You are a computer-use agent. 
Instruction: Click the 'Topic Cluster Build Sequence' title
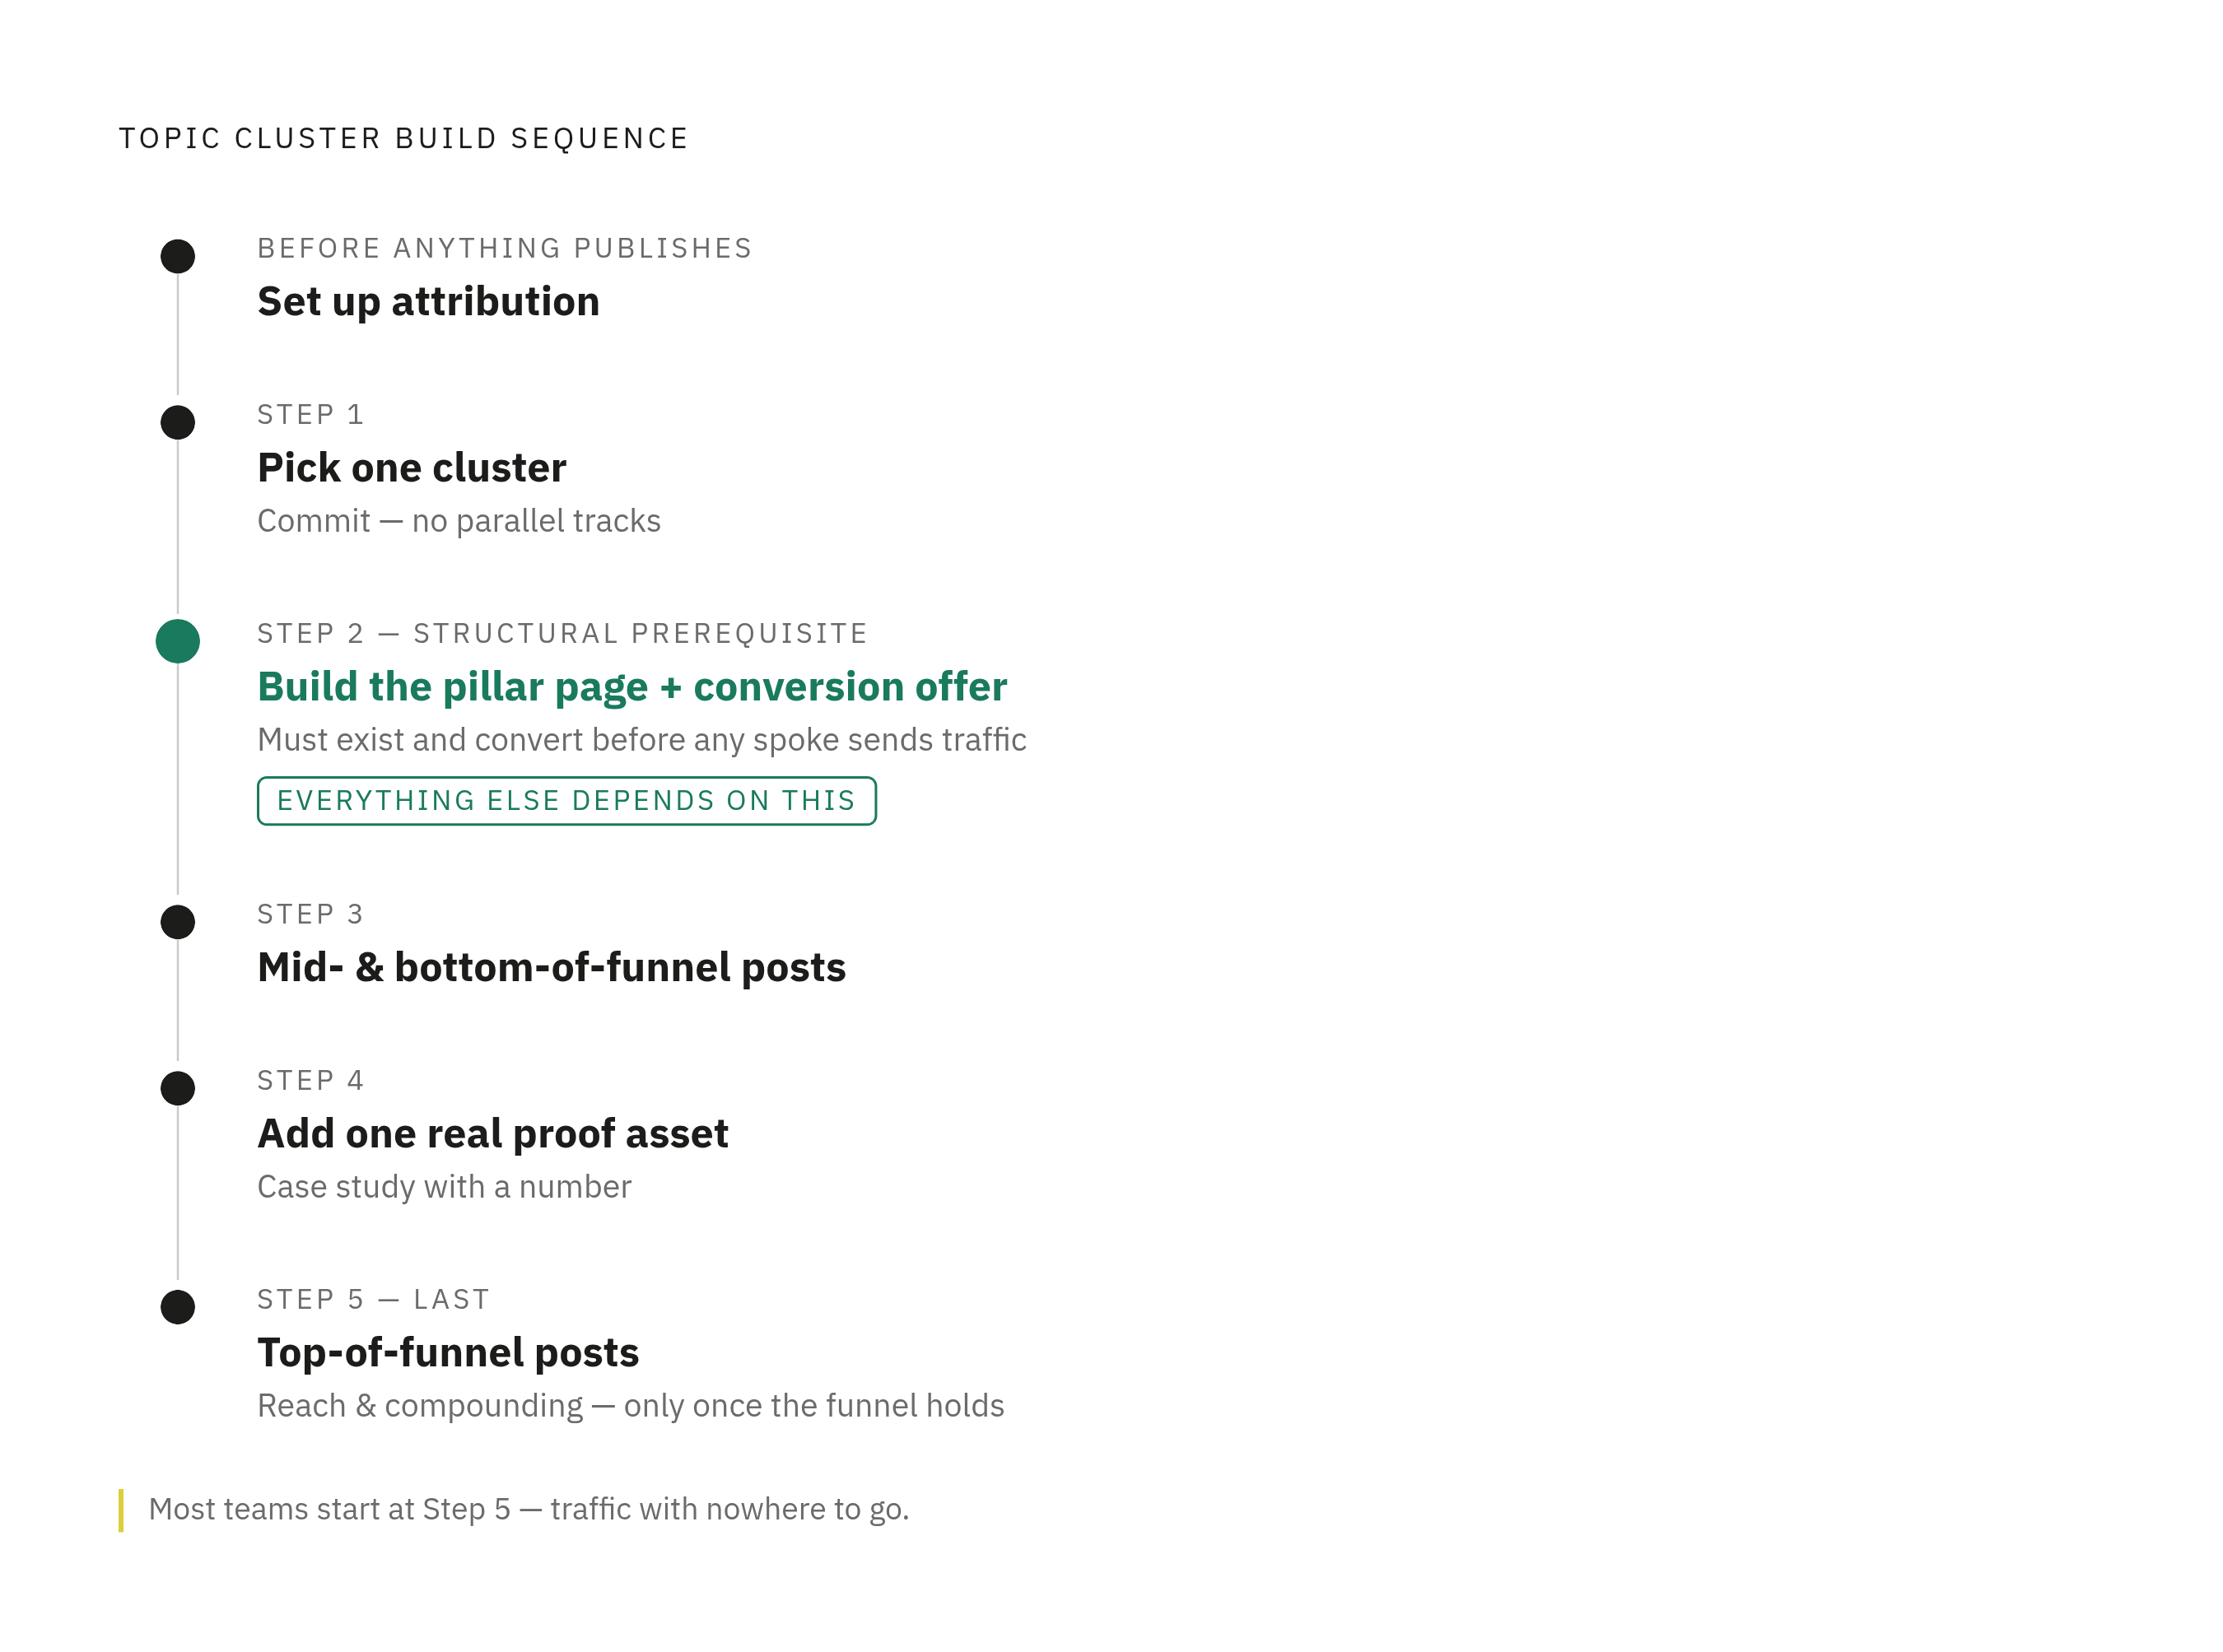click(404, 138)
